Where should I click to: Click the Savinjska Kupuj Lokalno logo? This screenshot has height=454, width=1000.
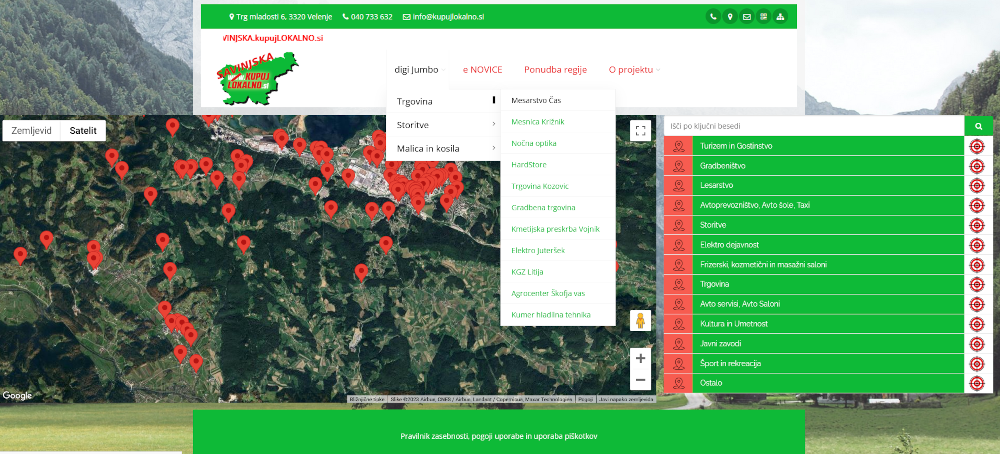[257, 78]
